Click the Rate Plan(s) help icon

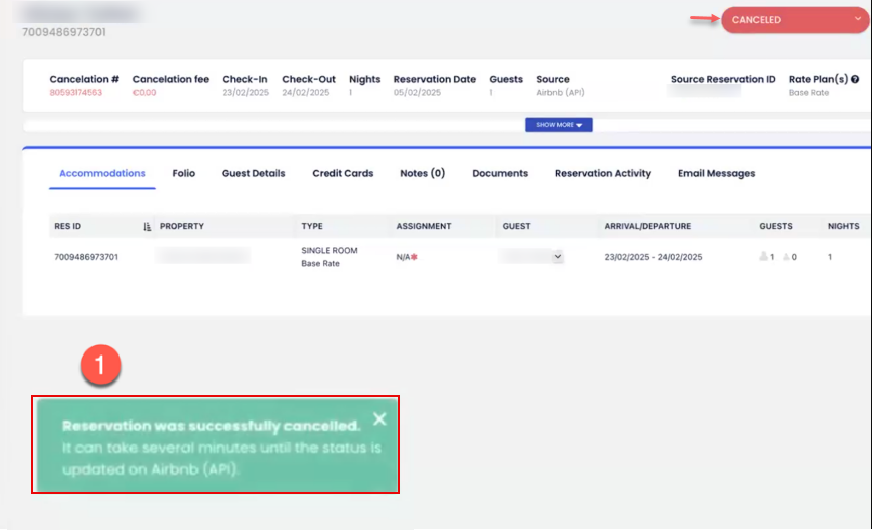click(x=855, y=79)
